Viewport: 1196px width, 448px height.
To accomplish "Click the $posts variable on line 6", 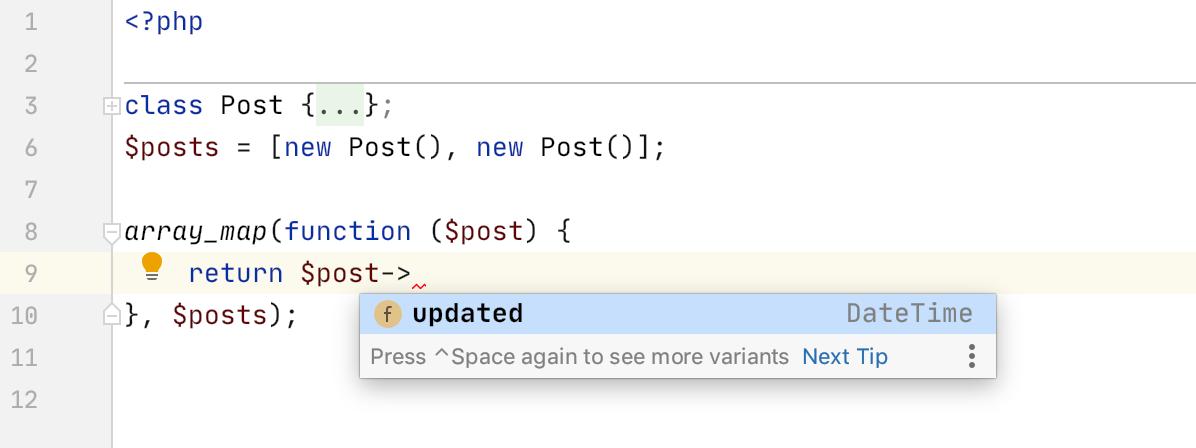I will click(x=172, y=147).
